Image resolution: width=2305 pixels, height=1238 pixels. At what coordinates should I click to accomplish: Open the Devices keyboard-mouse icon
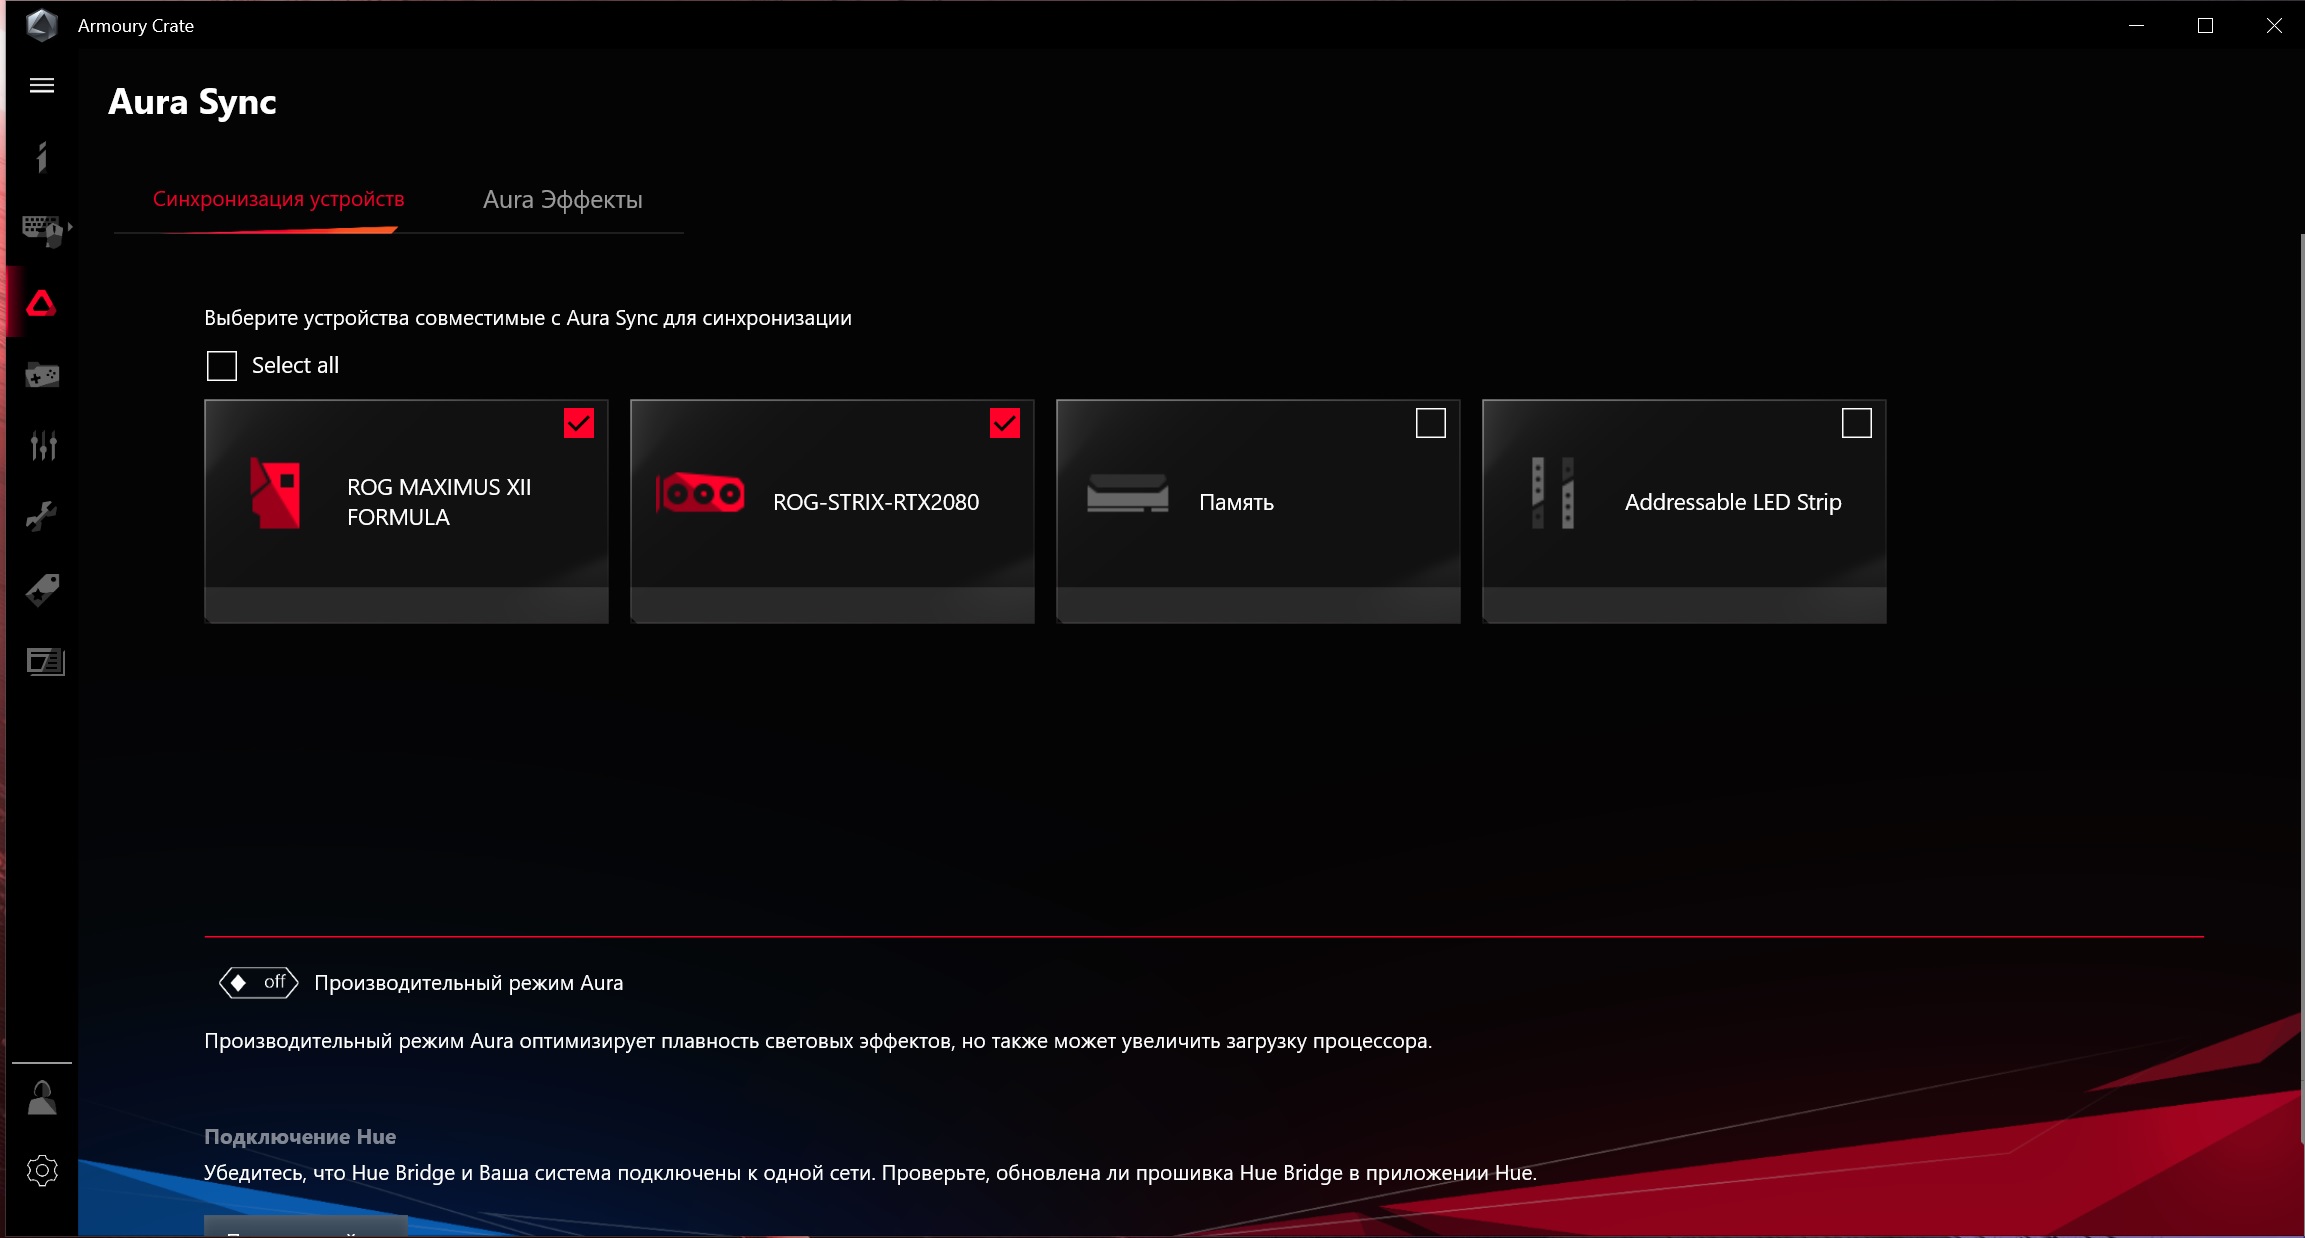42,230
